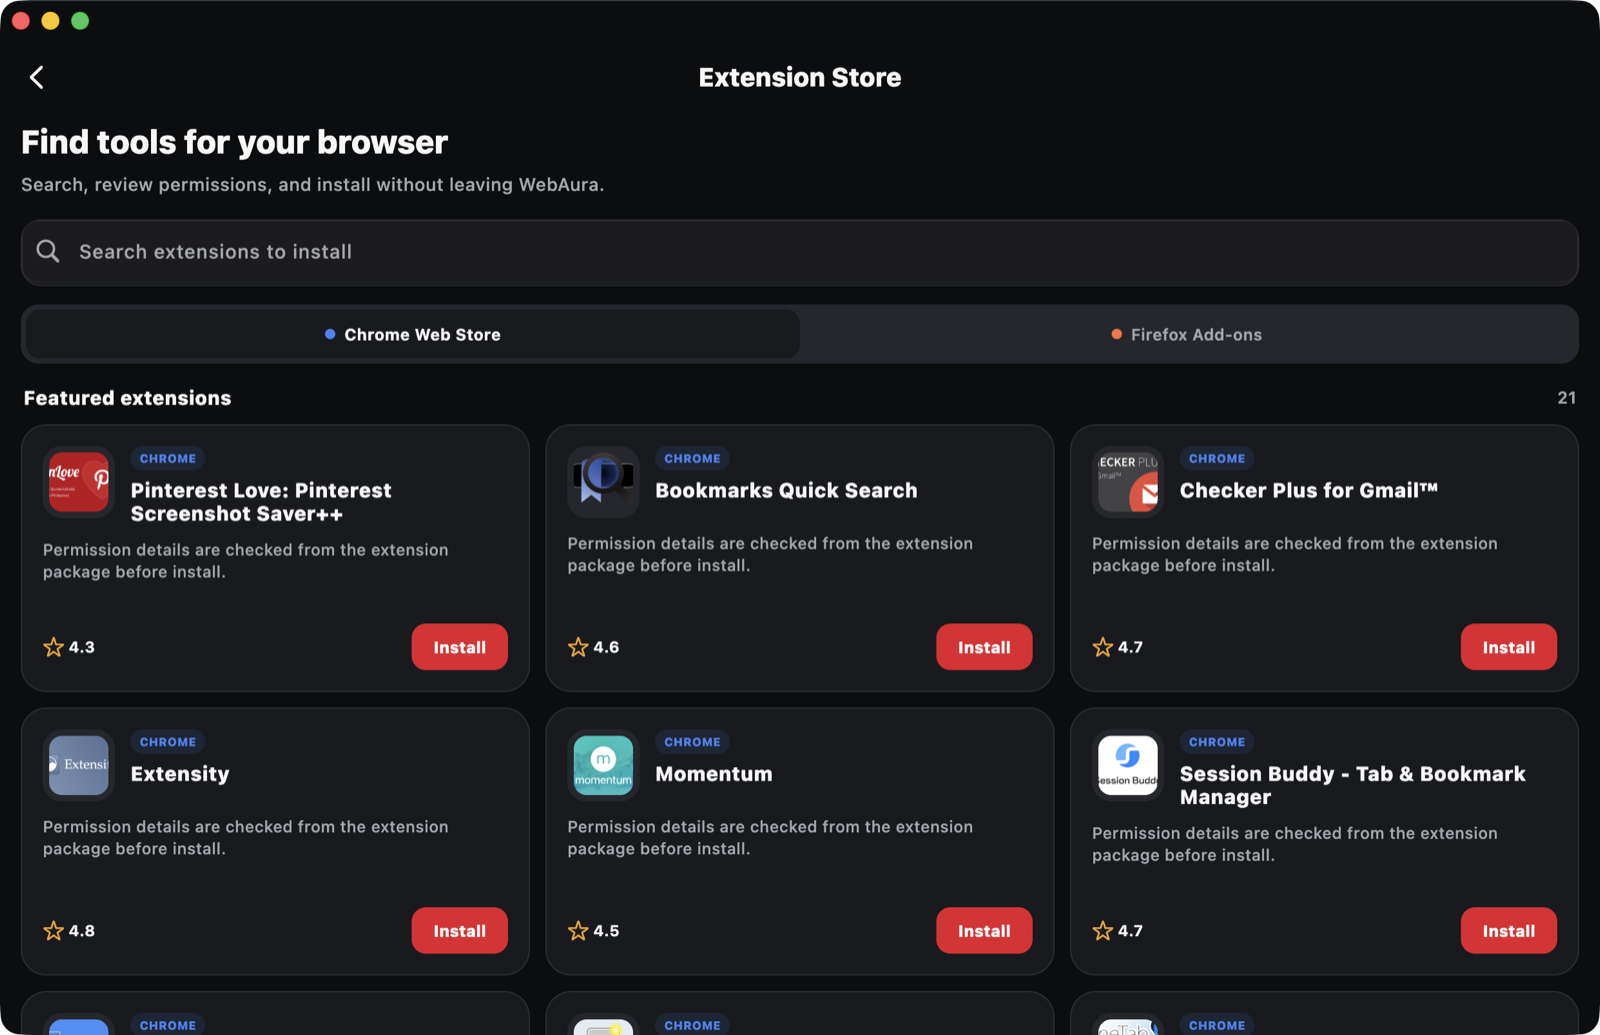Click the 4.8 rating value
1600x1035 pixels.
82,931
